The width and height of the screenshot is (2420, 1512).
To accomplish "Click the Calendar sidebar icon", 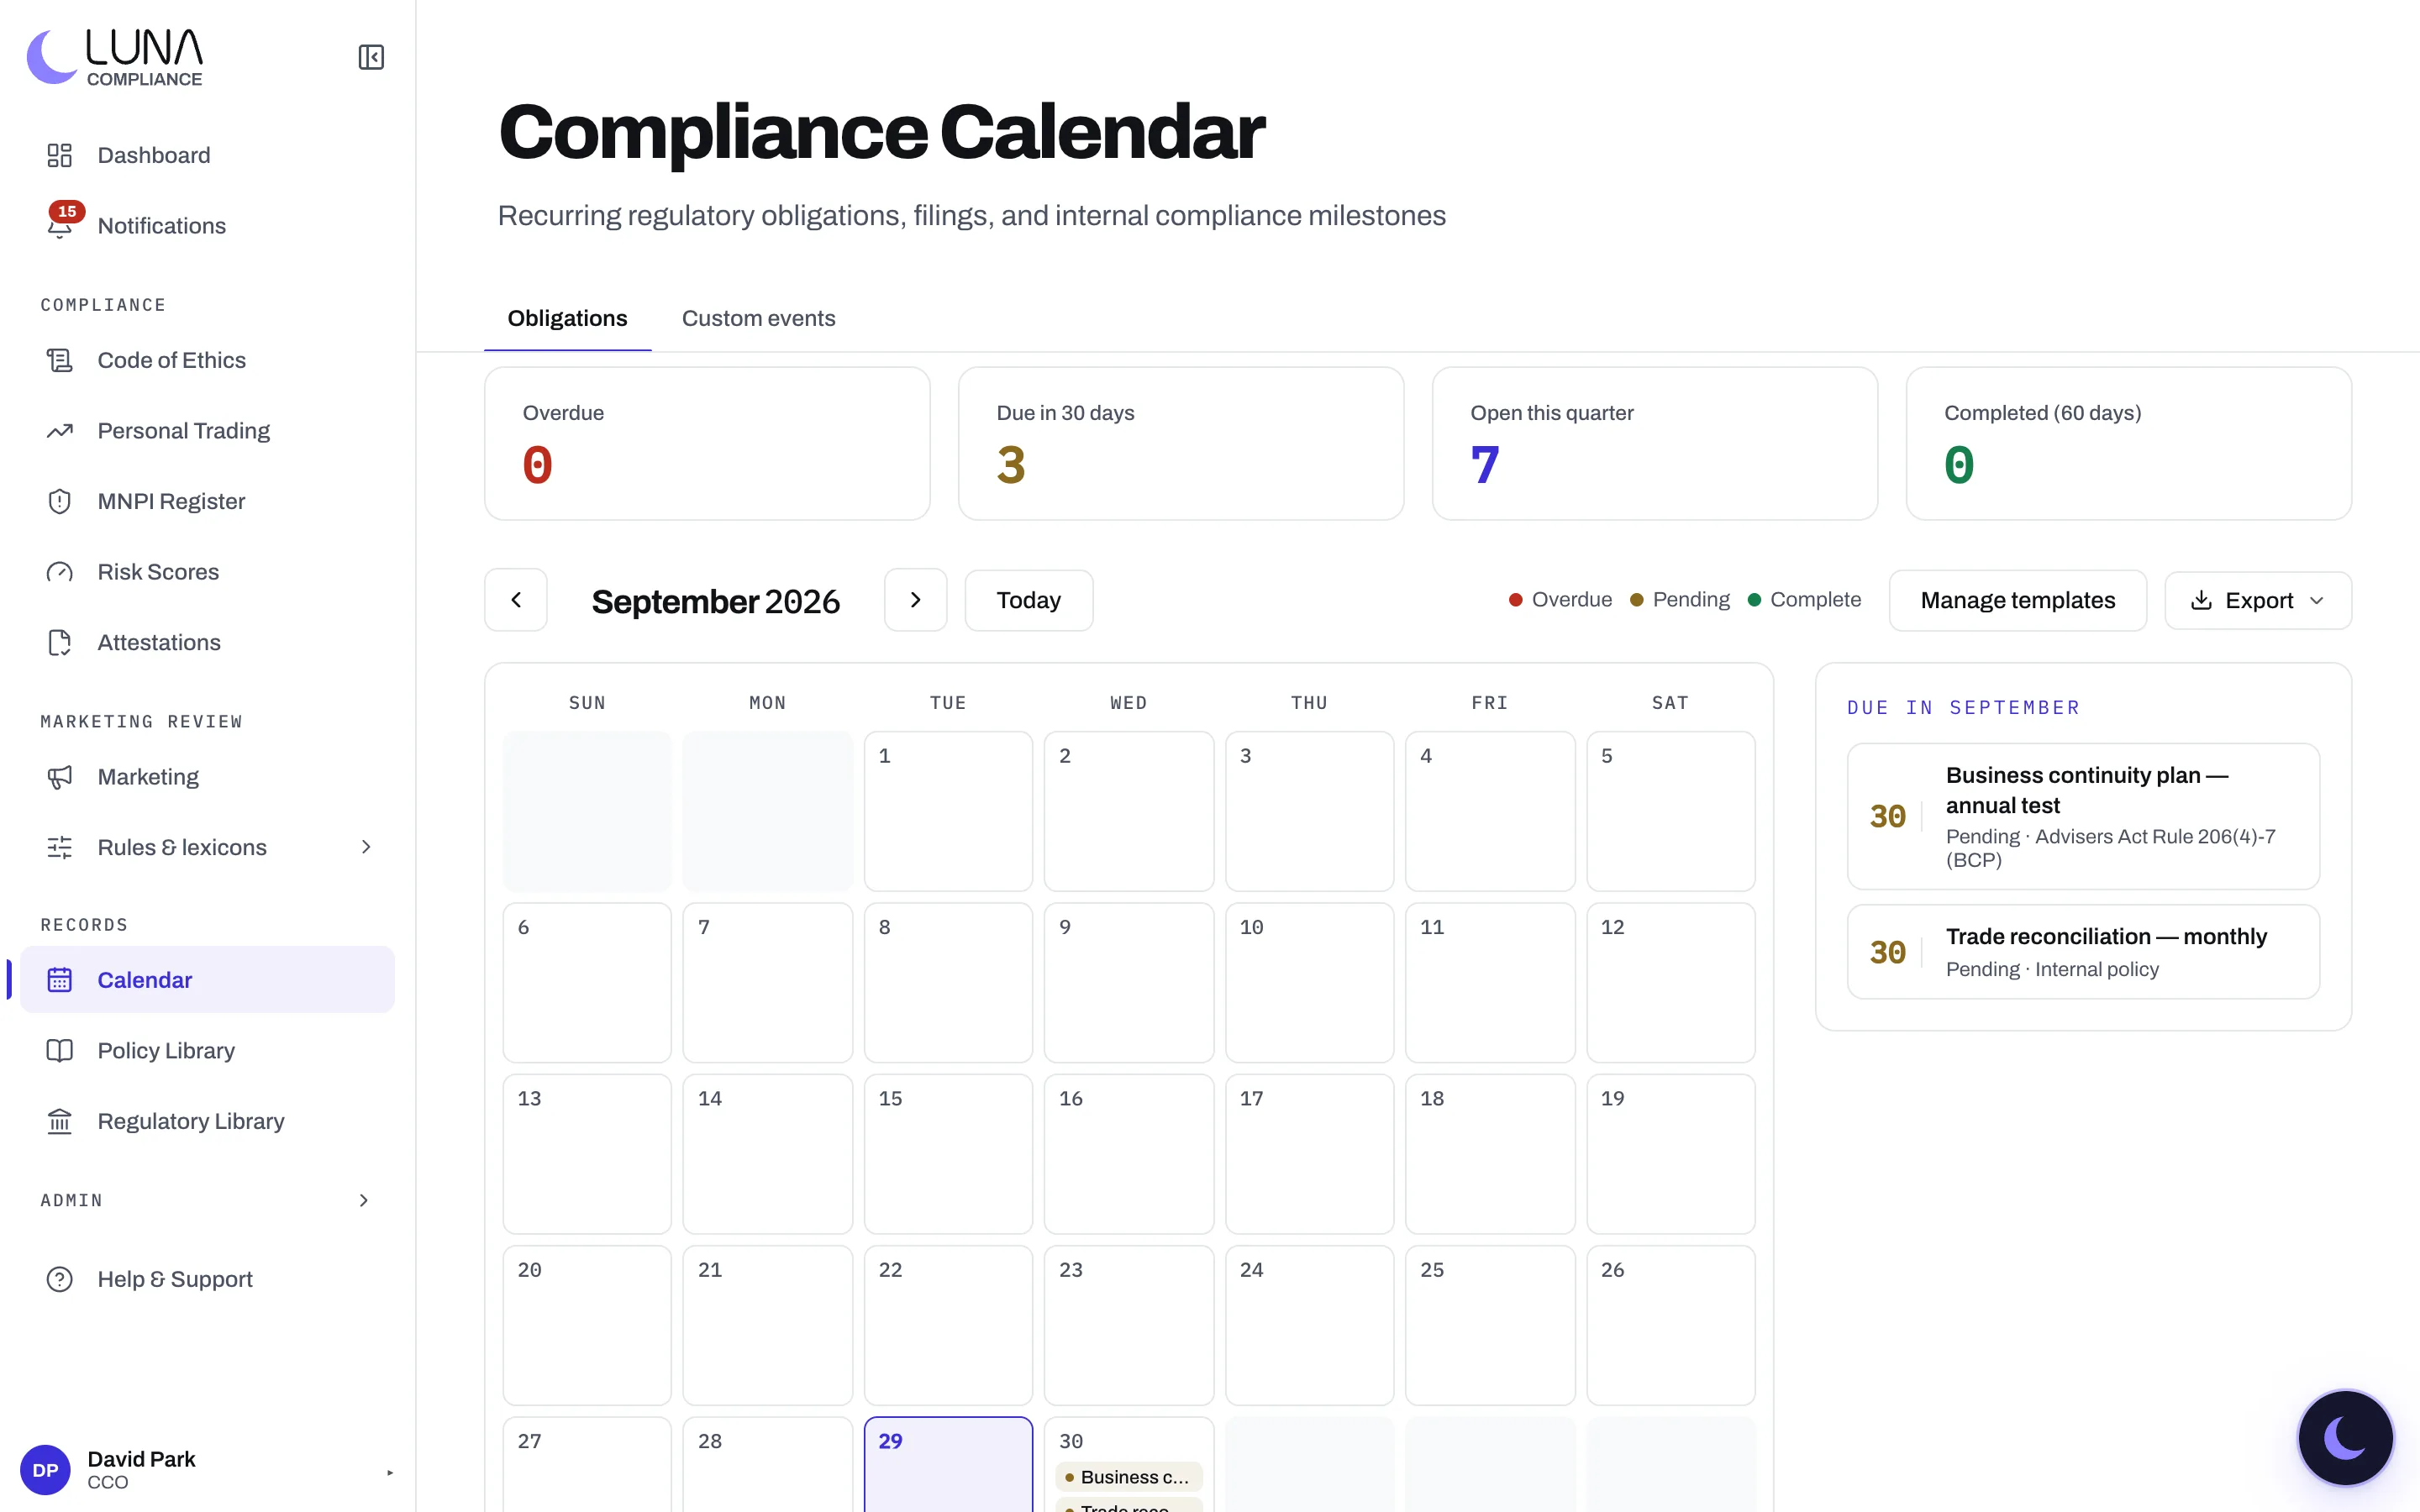I will coord(60,980).
